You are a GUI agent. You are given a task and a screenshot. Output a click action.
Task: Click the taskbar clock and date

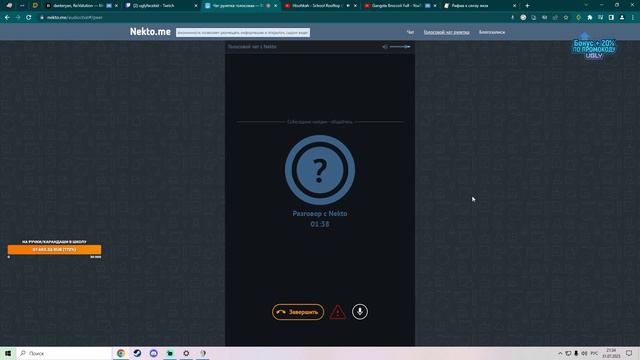click(x=611, y=353)
